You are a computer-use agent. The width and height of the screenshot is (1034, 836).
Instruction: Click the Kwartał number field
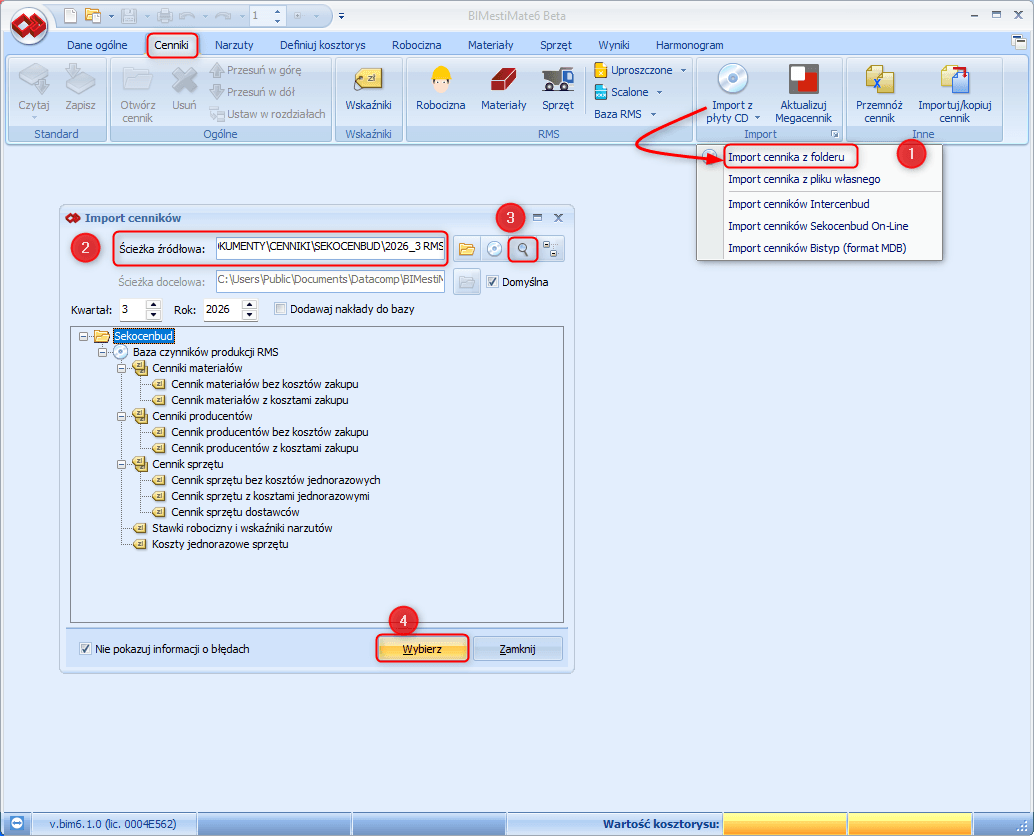(x=133, y=309)
